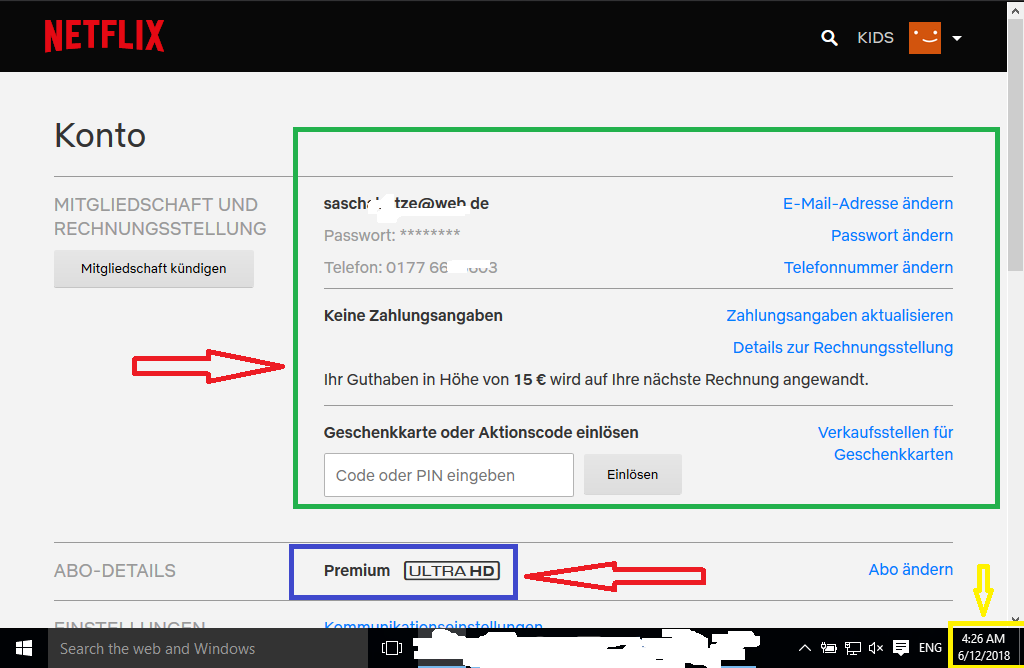
Task: Click the Premium plan label
Action: coord(357,571)
